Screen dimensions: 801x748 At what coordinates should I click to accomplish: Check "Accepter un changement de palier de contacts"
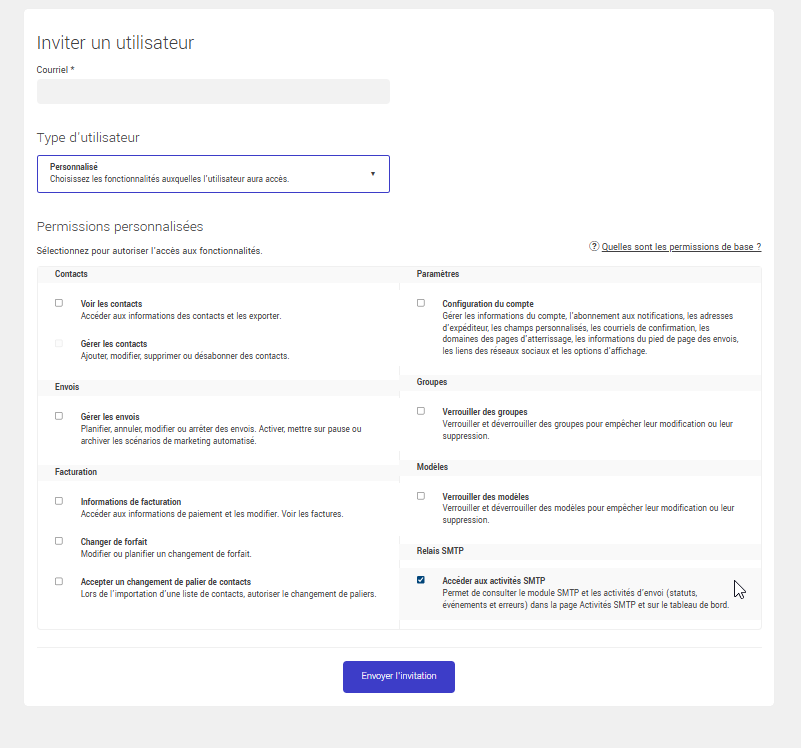58,580
